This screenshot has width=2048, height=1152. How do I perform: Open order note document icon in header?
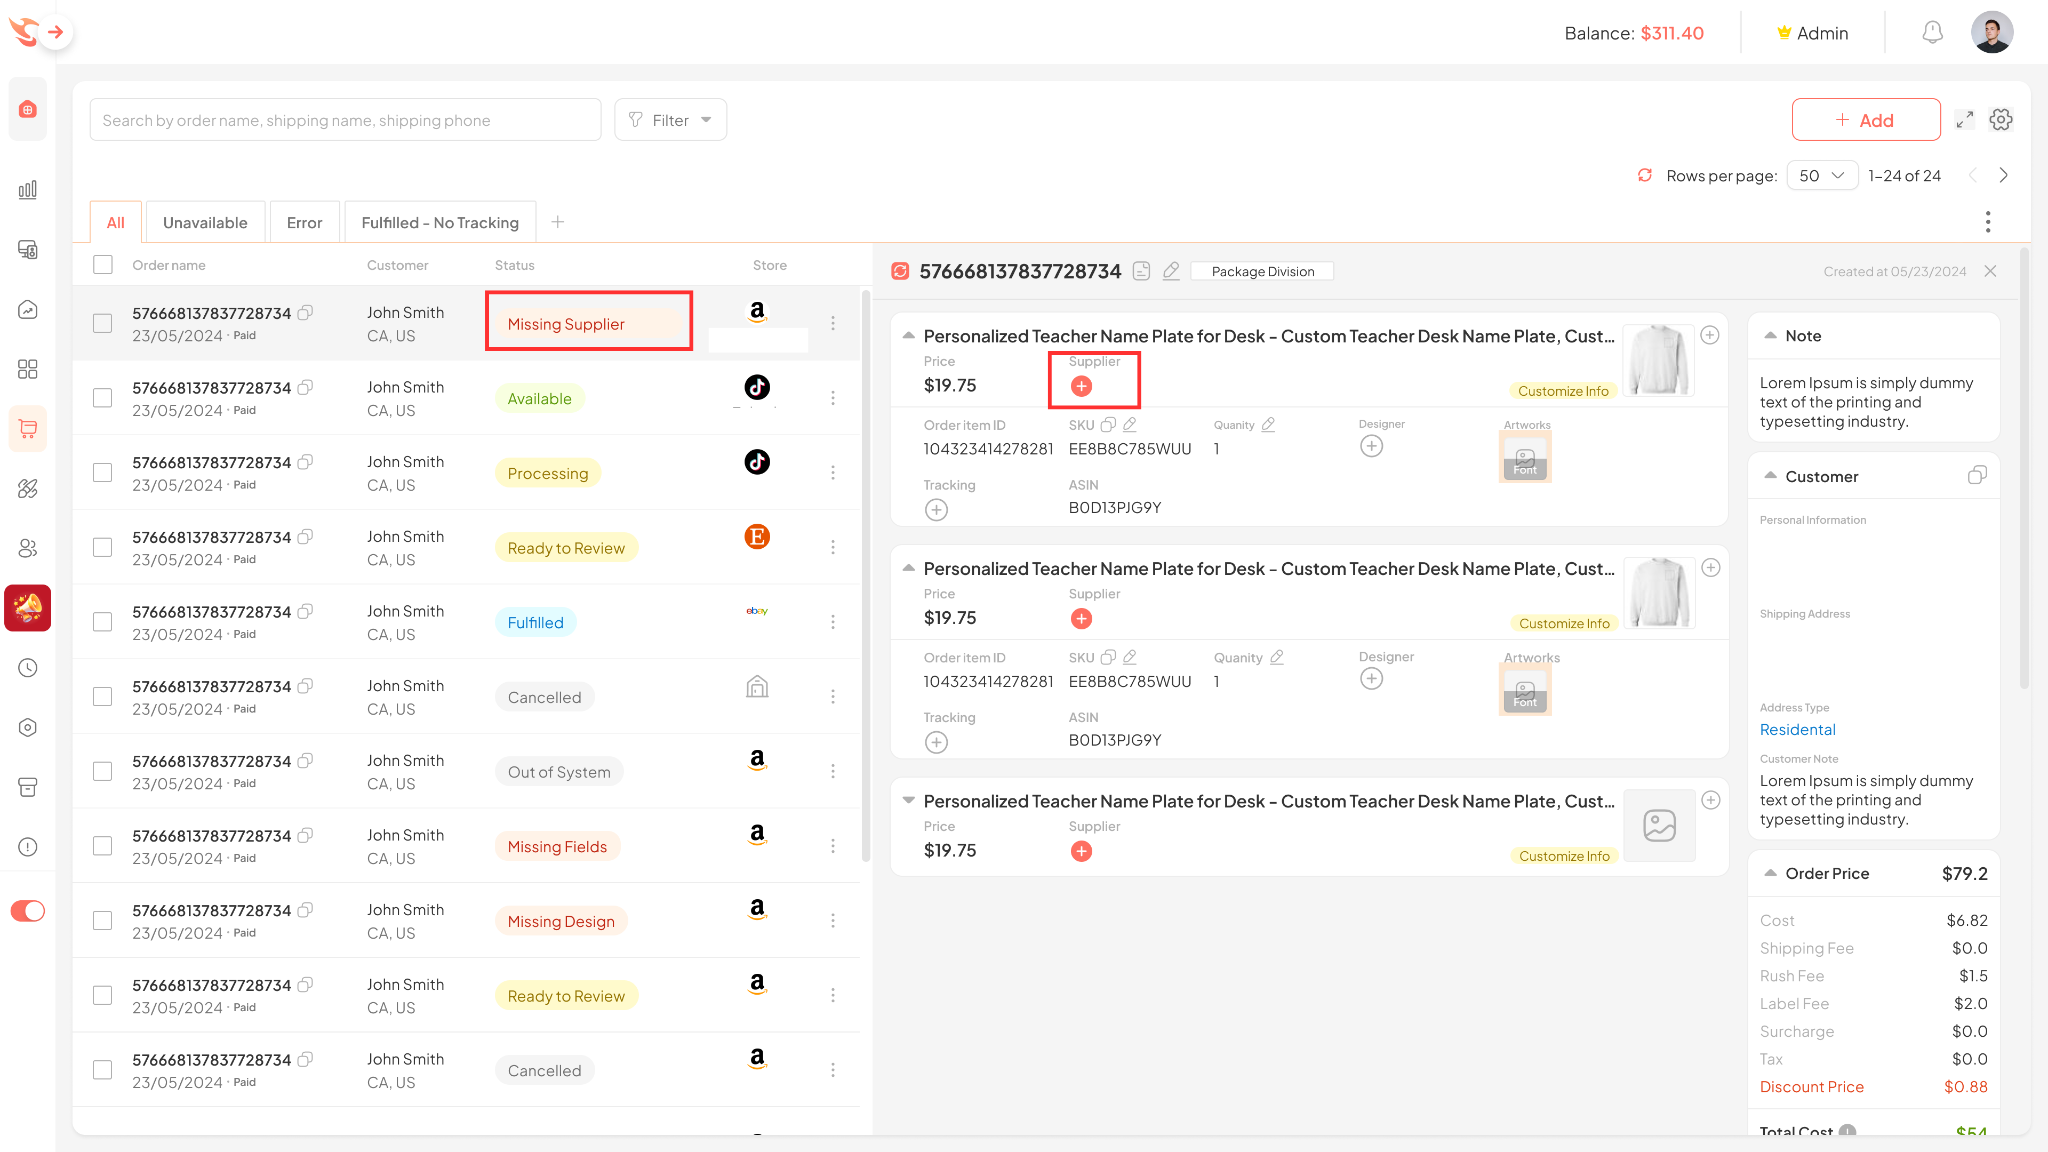1142,271
